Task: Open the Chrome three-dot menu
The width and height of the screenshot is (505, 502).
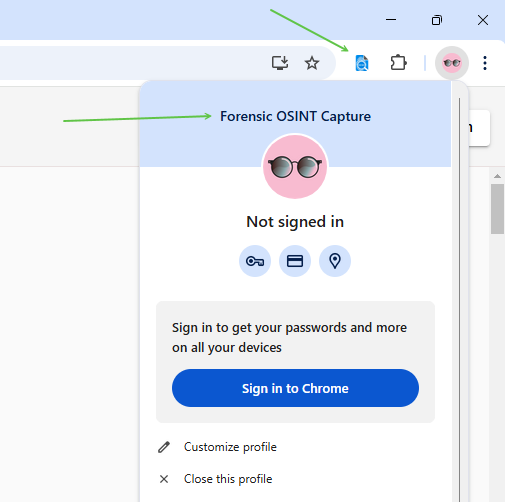Action: click(485, 63)
